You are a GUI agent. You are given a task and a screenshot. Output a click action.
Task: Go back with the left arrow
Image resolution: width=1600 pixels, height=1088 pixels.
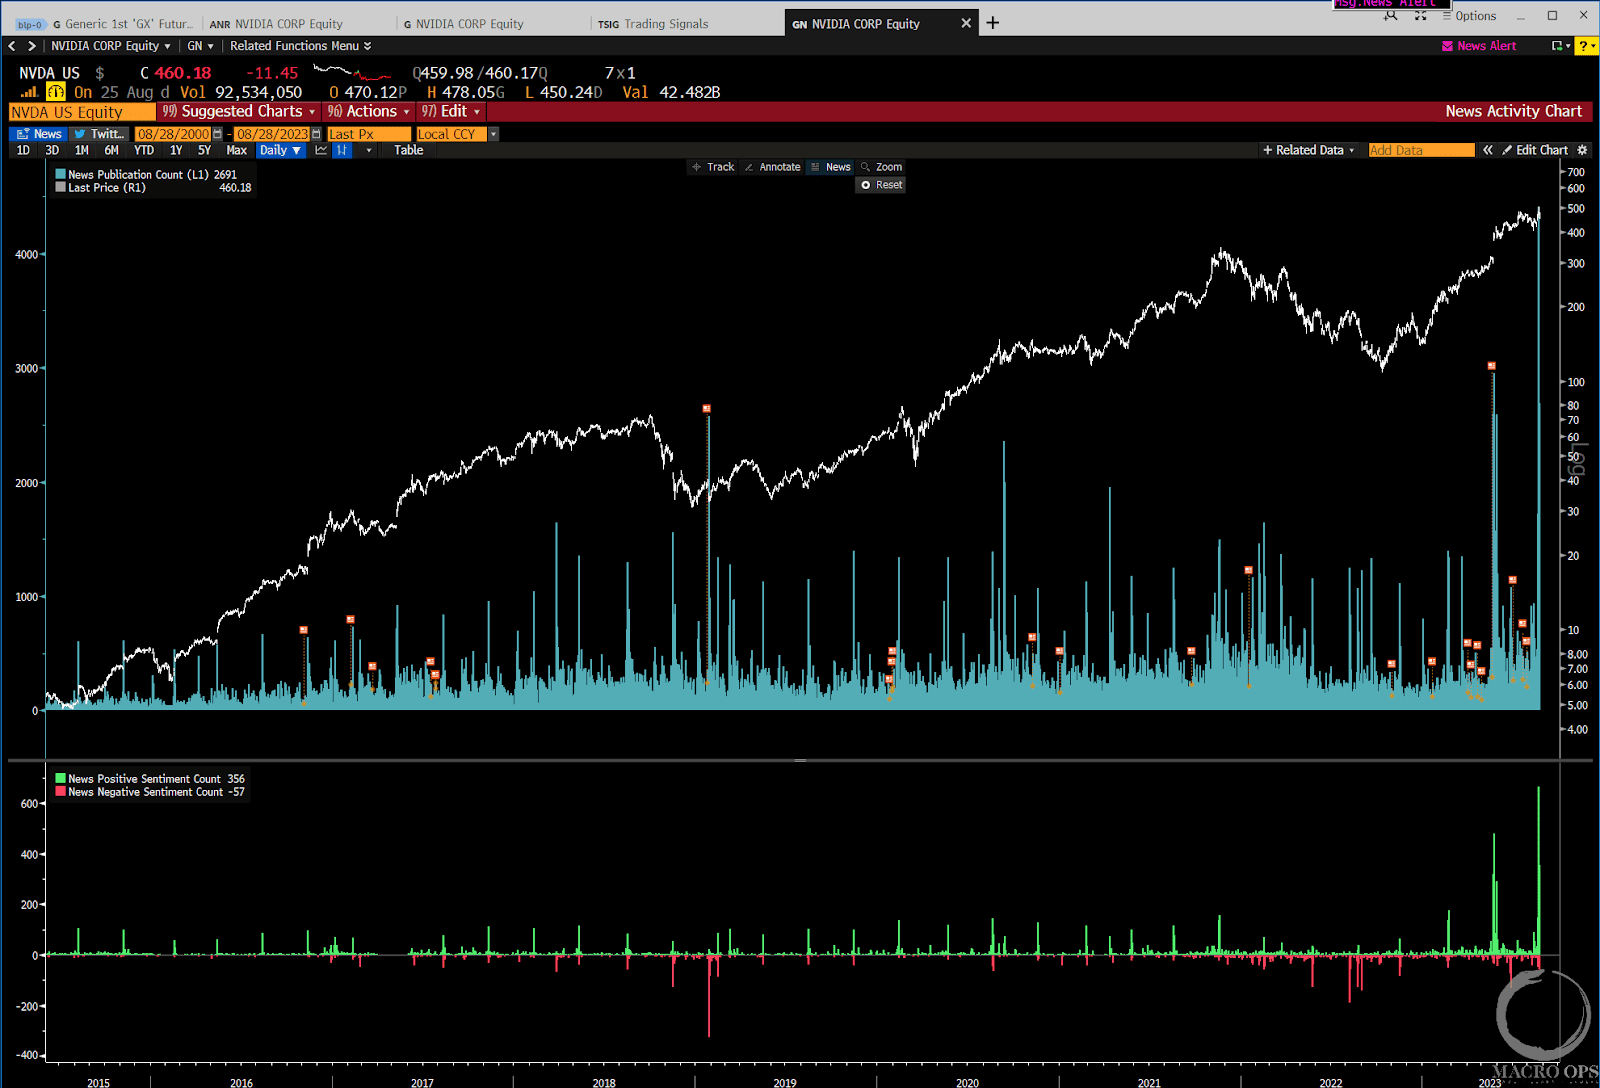12,46
